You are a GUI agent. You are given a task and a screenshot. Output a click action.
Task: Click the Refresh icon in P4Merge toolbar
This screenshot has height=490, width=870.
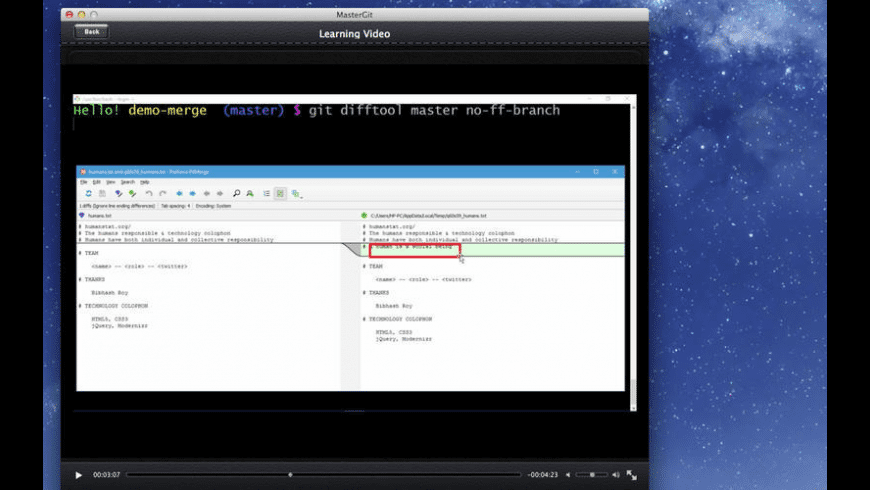coord(88,193)
